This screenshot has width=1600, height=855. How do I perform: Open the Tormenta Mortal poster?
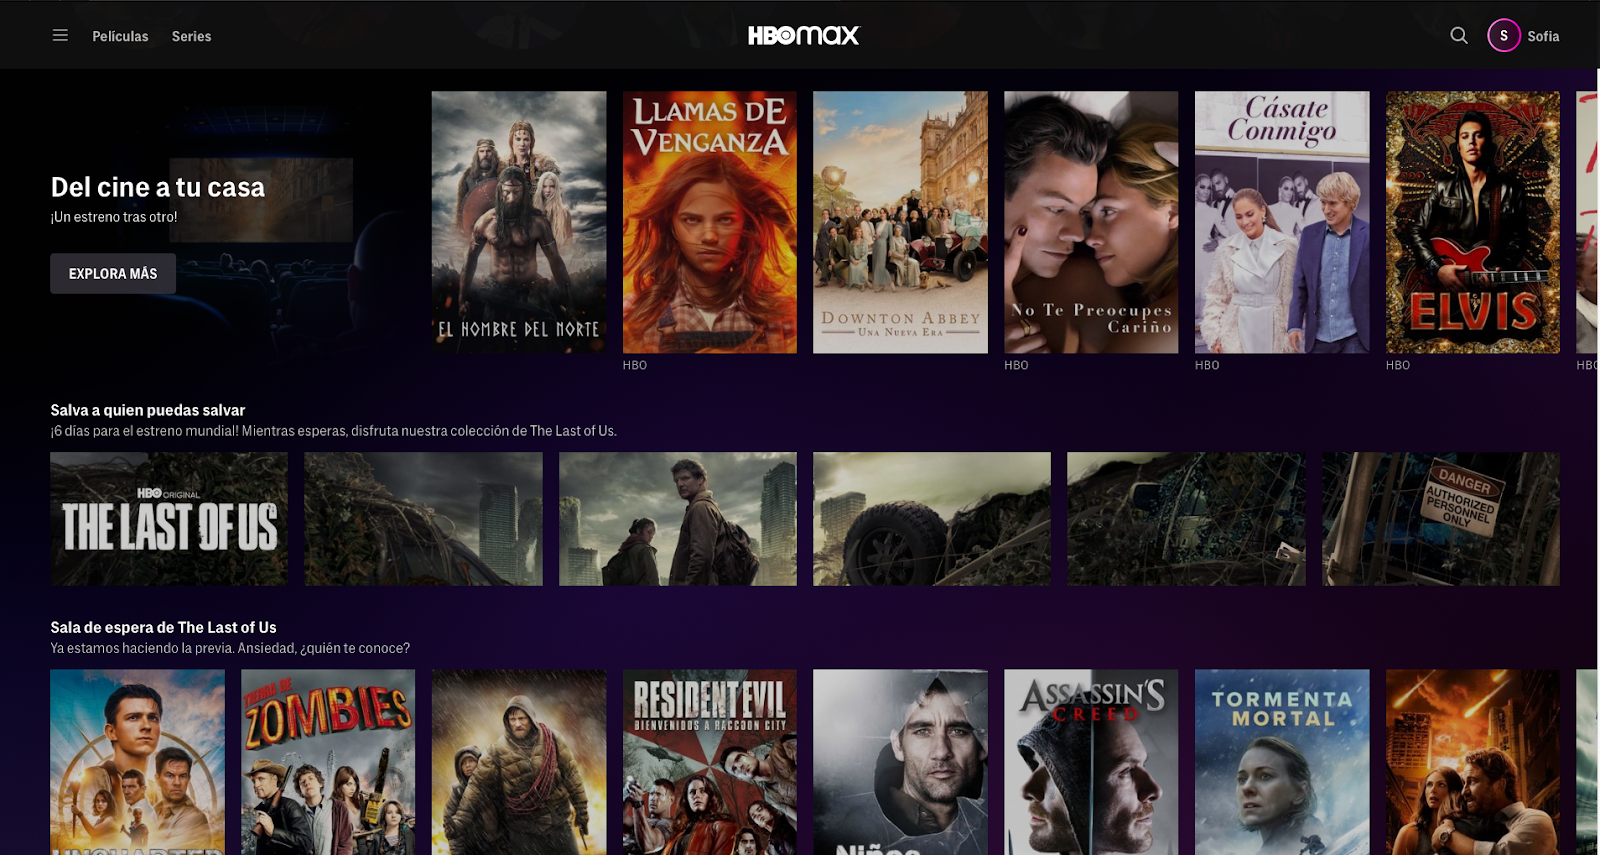(1282, 762)
